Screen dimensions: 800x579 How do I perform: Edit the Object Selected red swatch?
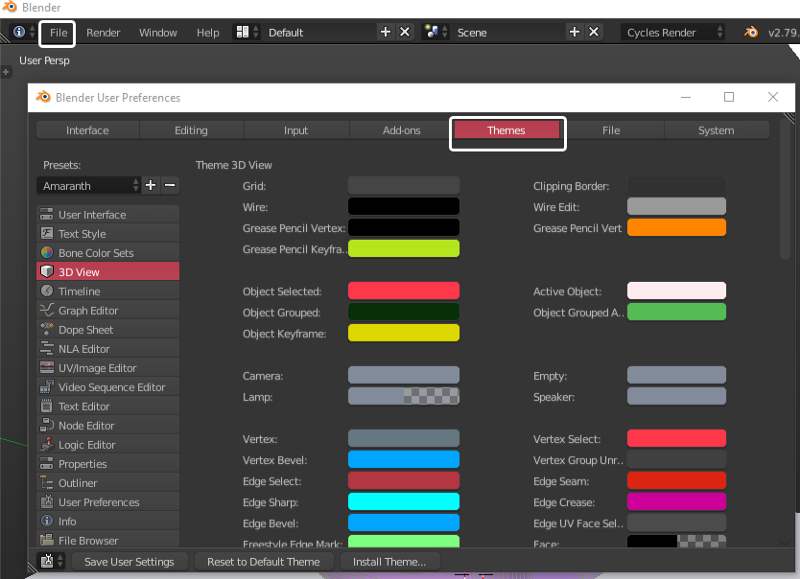pos(404,291)
